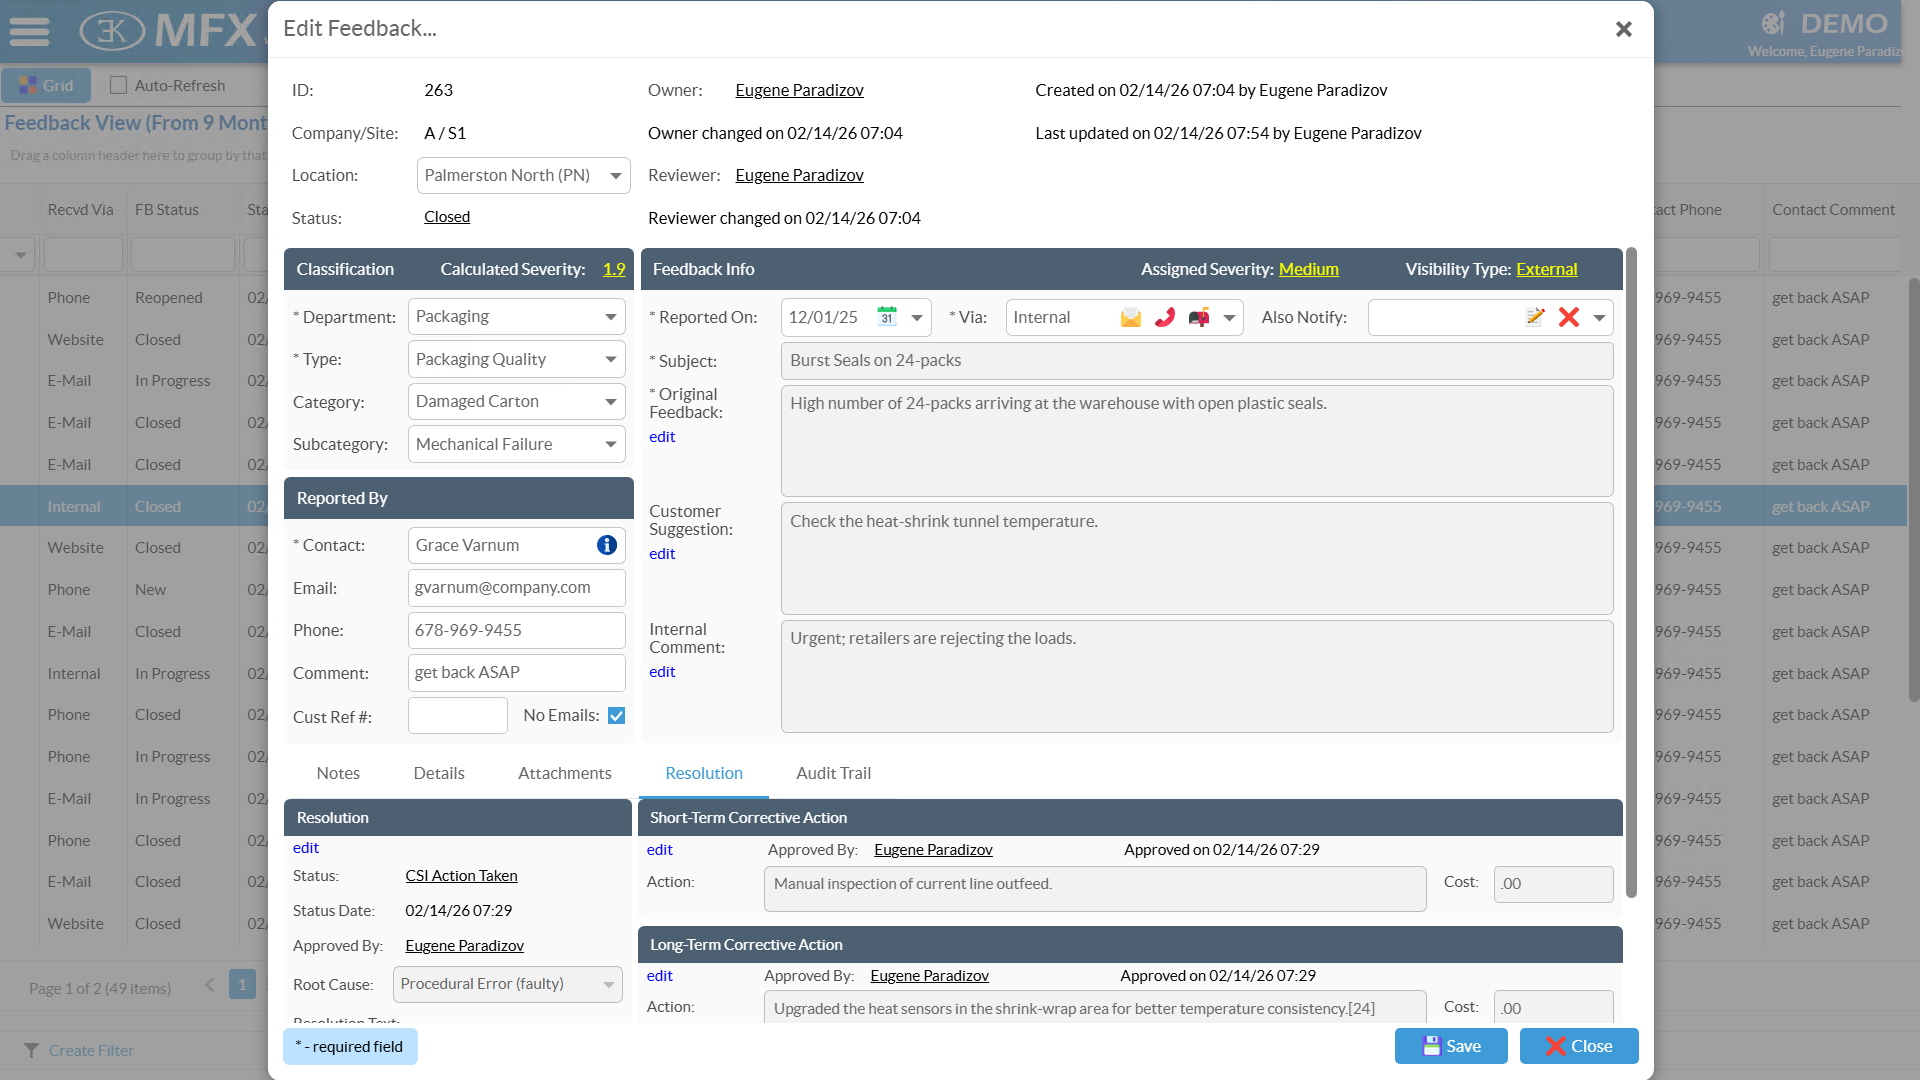
Task: Sort by Contact Comment column header
Action: [1833, 210]
